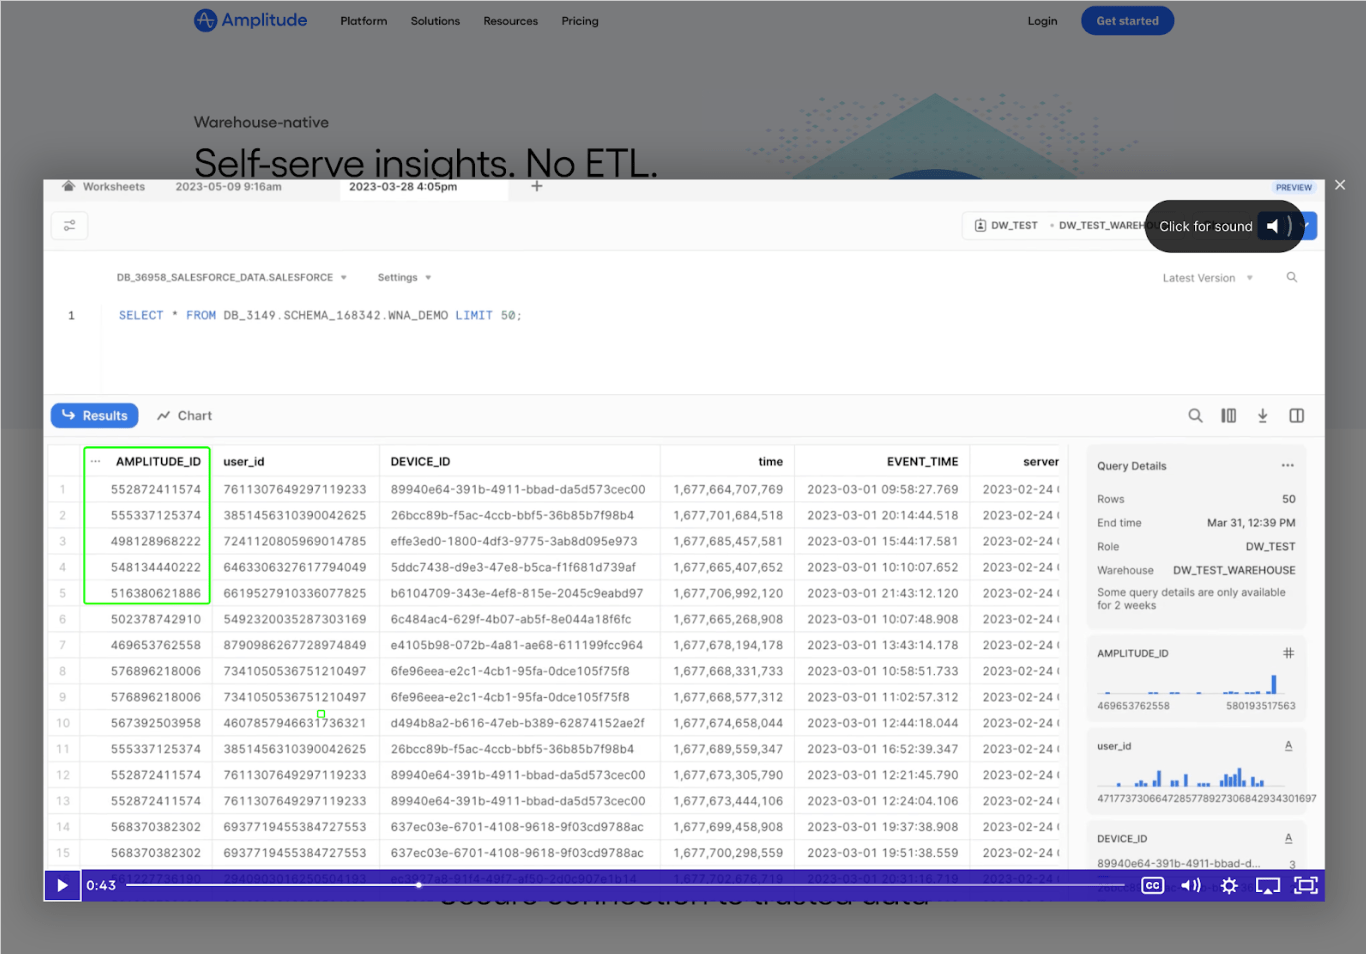
Task: Click the Login link
Action: pos(1042,21)
